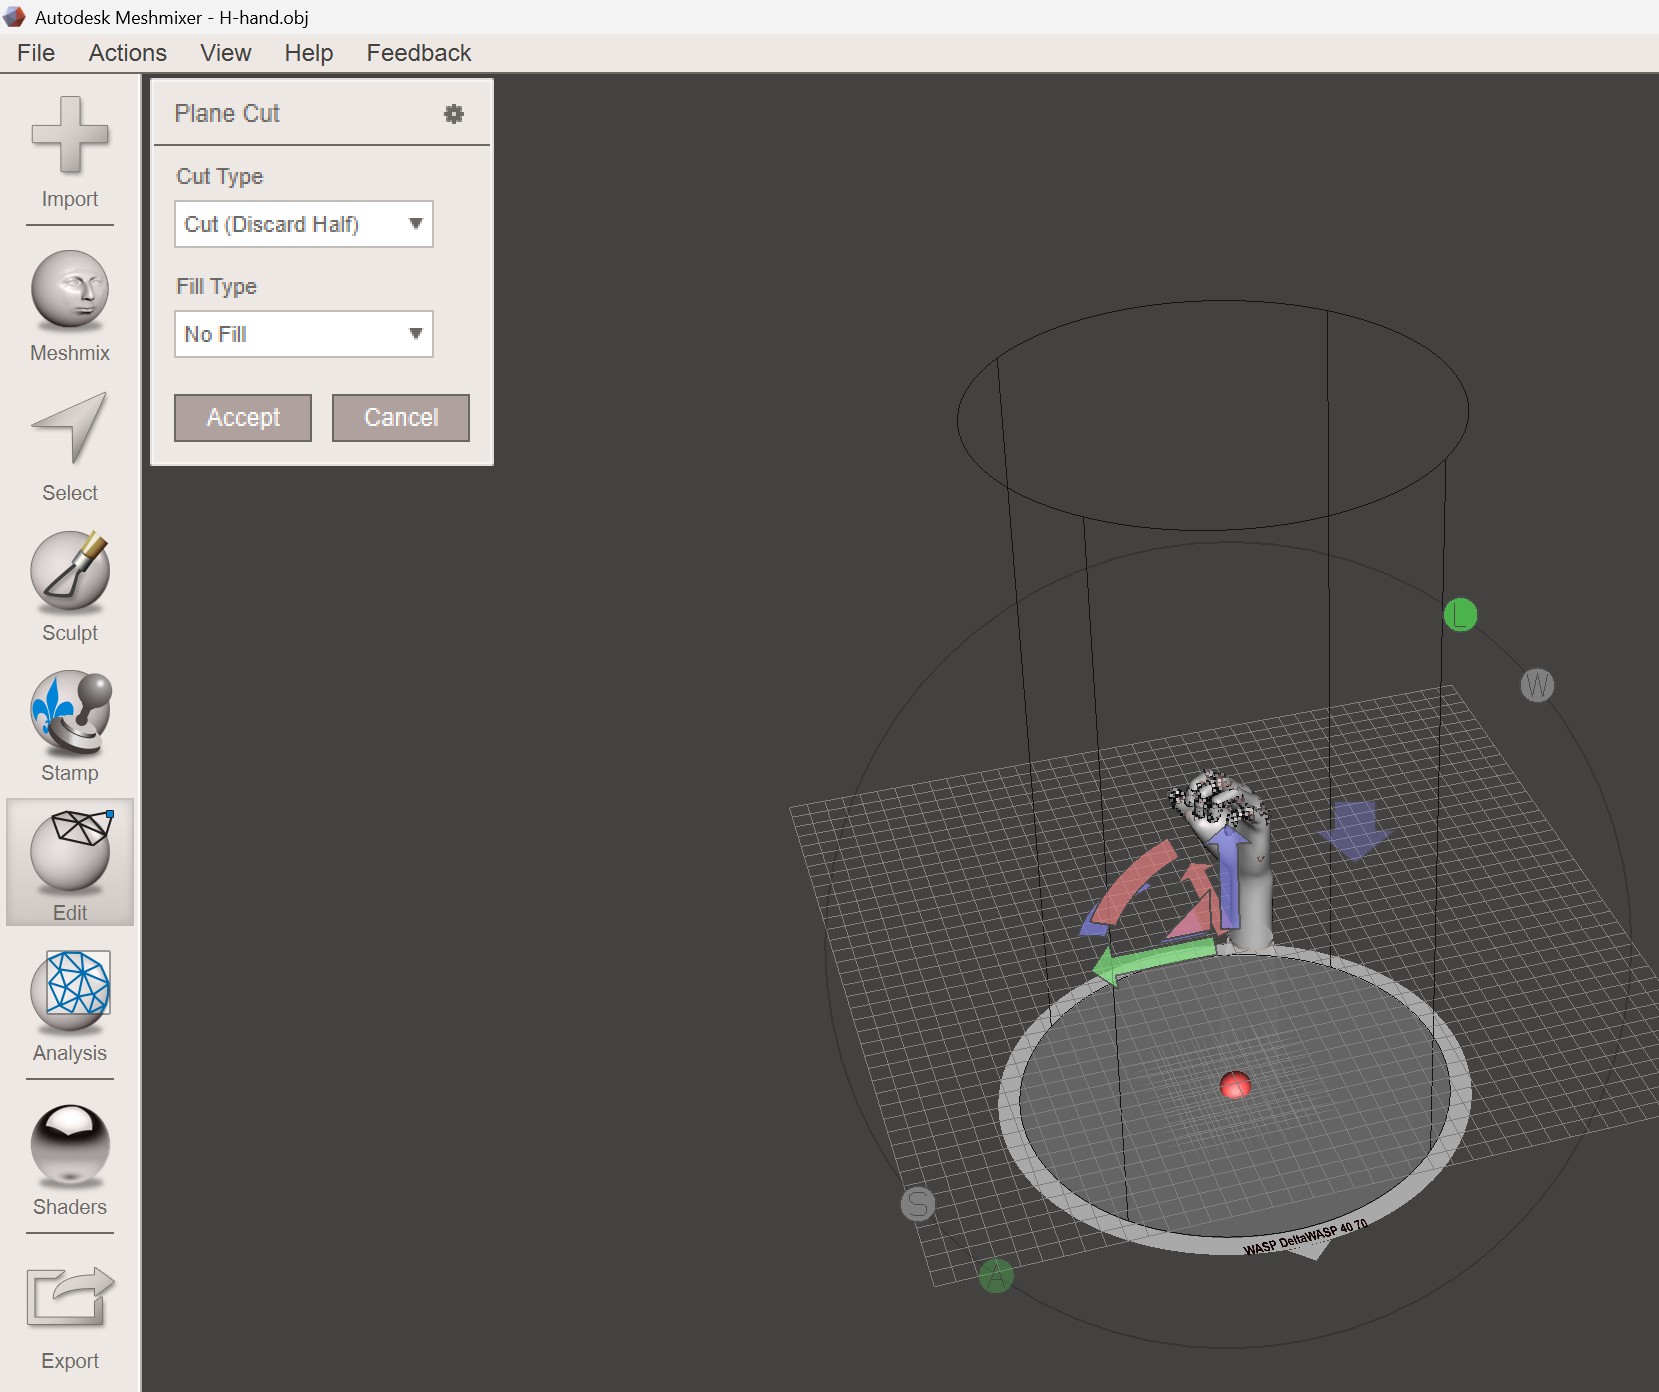Accept the plane cut
The width and height of the screenshot is (1659, 1392).
pos(243,418)
